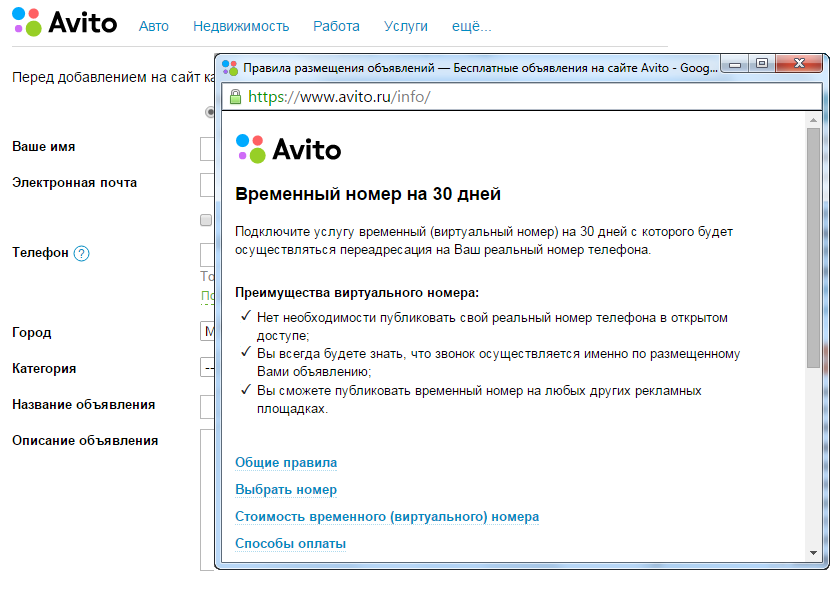
Task: Select the radio button under the header
Action: (210, 112)
